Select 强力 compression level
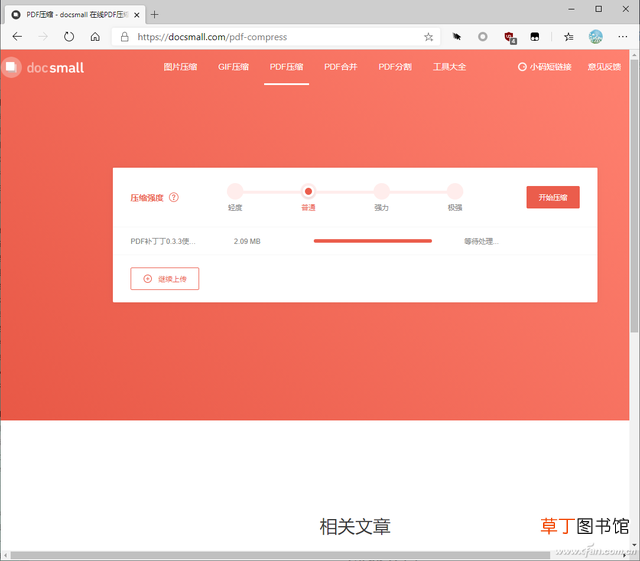 point(382,191)
